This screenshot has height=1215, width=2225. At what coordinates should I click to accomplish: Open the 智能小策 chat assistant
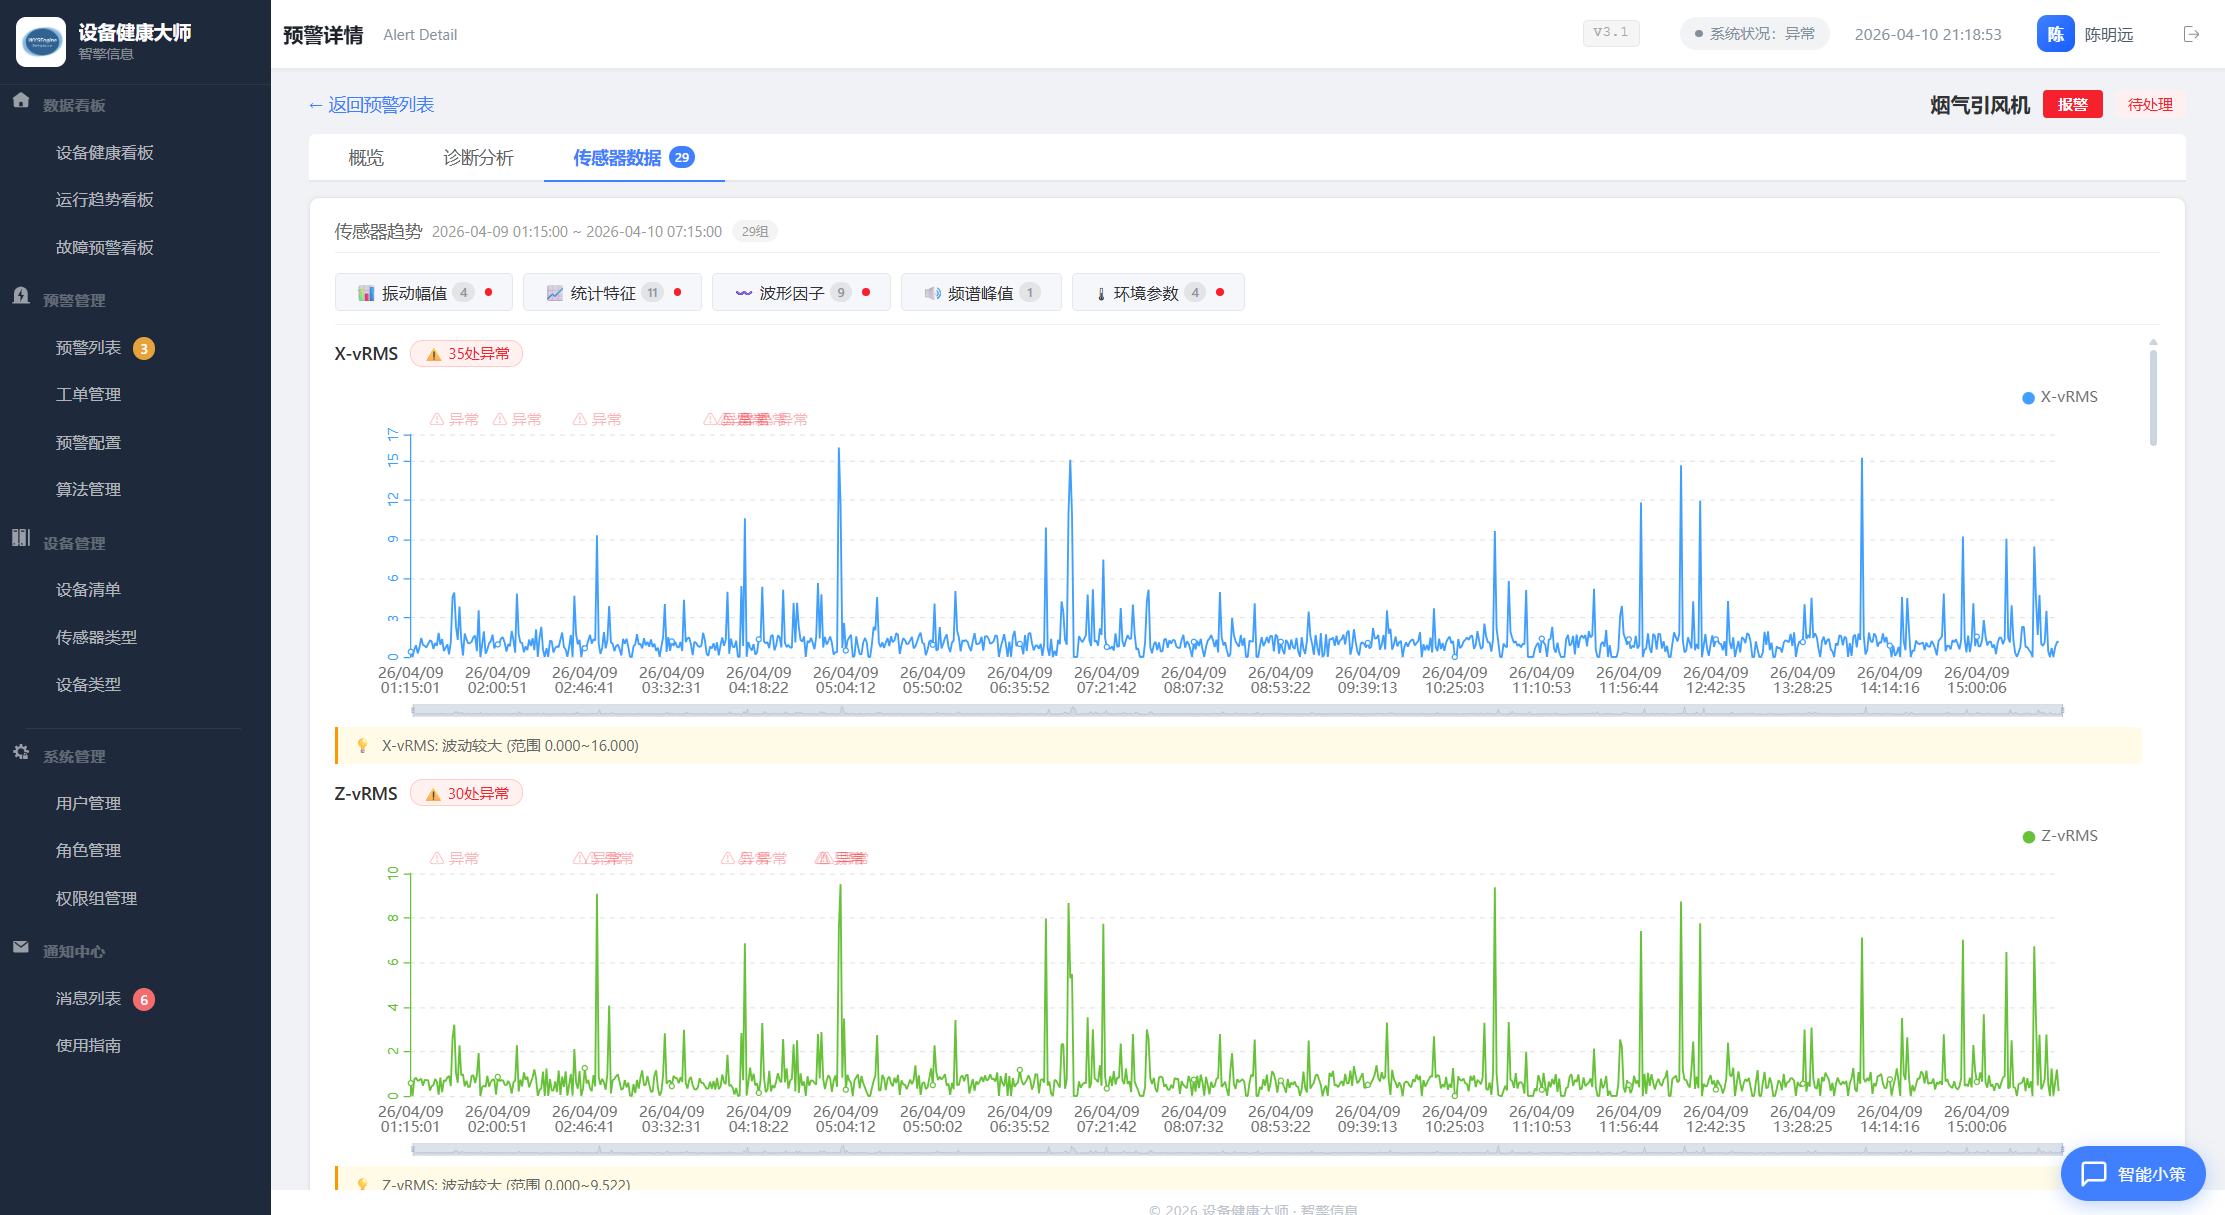point(2133,1173)
